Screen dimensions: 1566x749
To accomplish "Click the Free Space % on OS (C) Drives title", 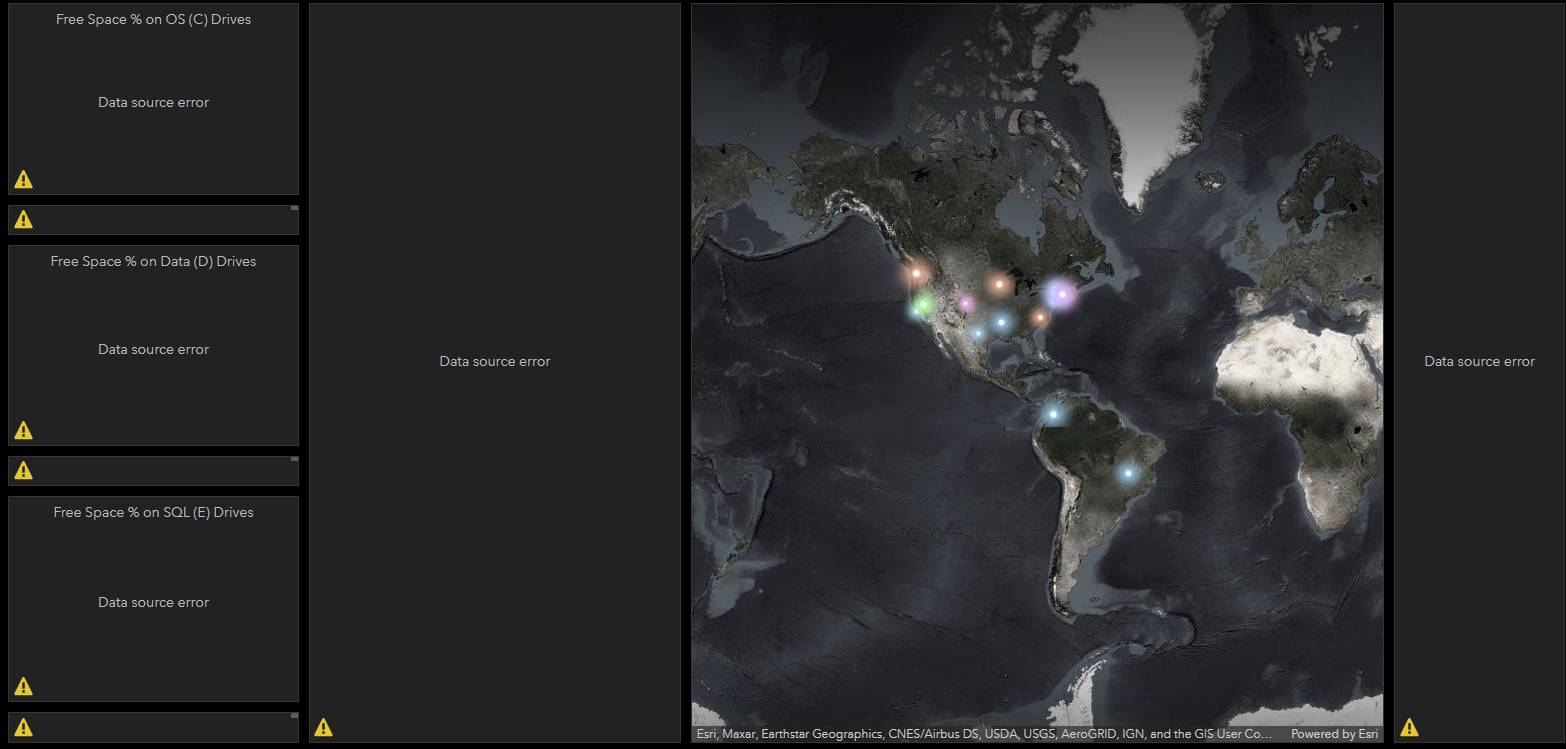I will [153, 18].
